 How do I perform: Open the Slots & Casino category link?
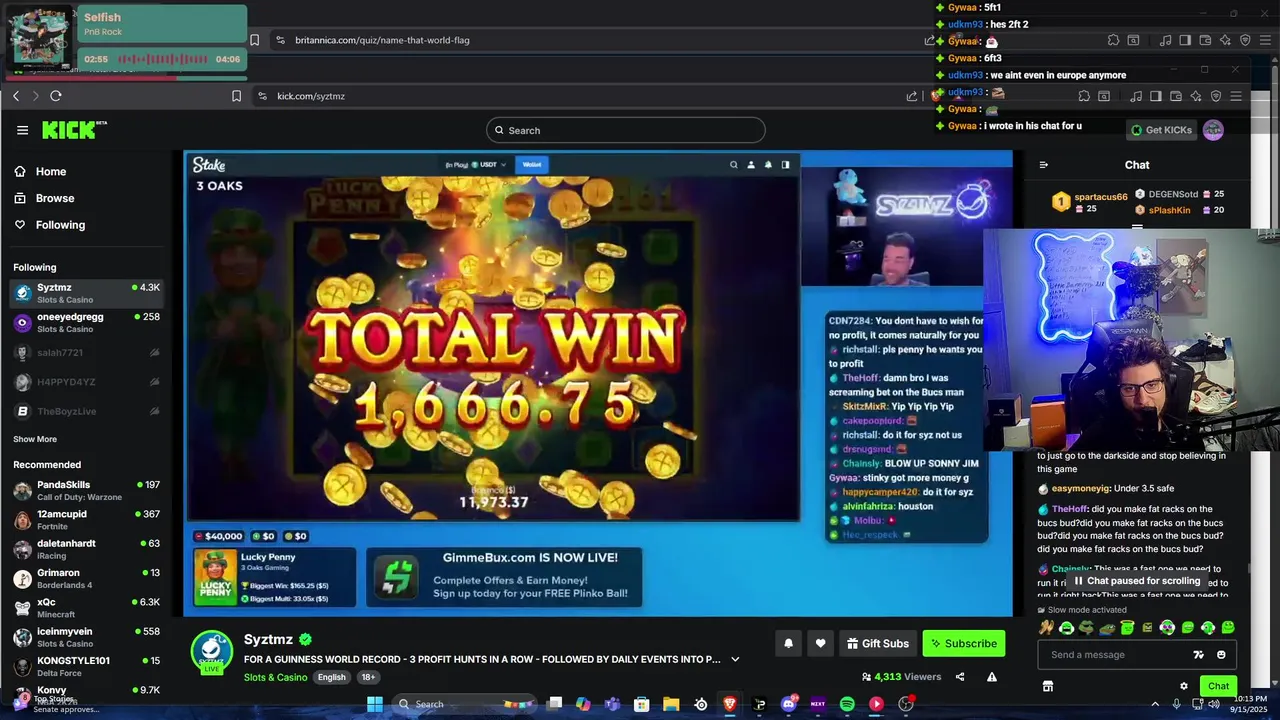[x=276, y=677]
